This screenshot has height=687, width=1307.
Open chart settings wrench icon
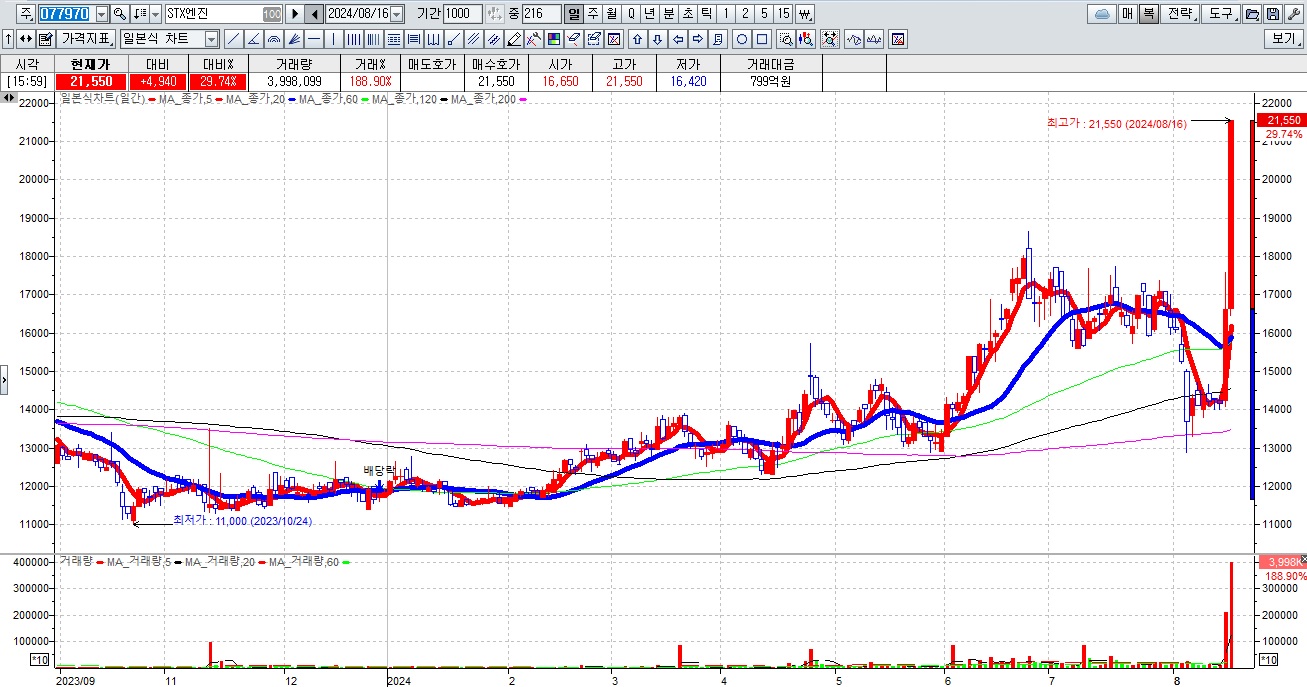(x=1293, y=14)
